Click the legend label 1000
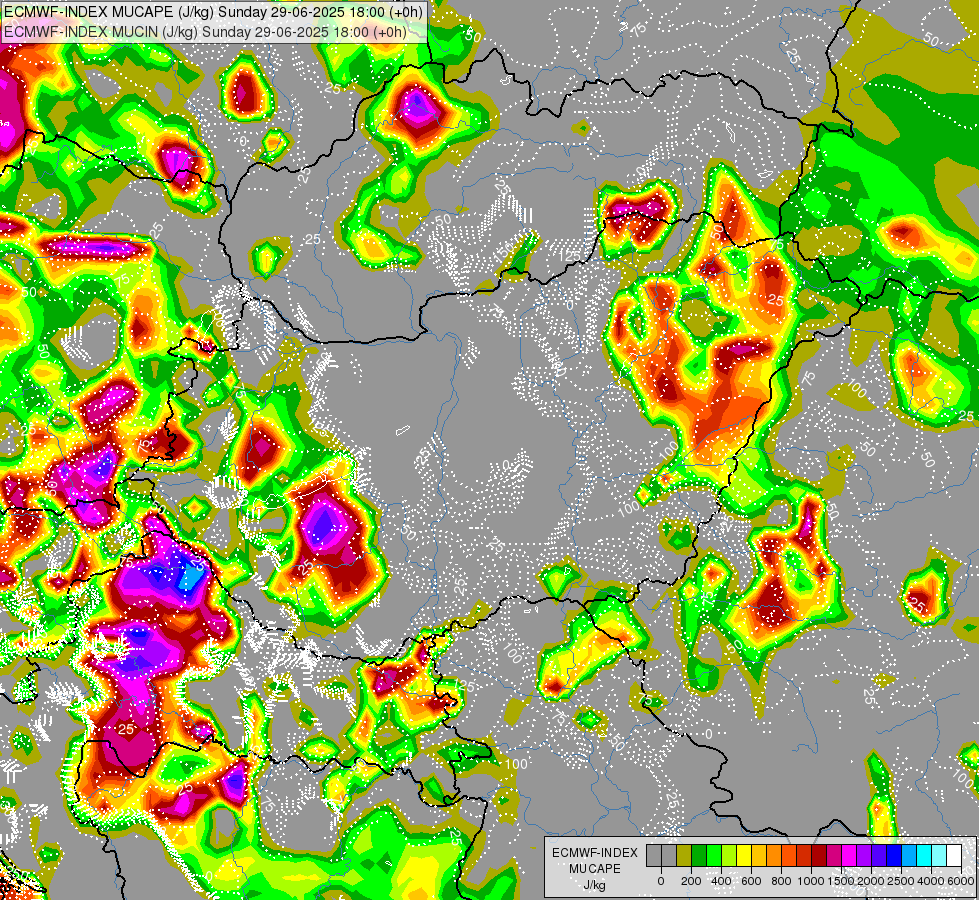 (x=811, y=881)
